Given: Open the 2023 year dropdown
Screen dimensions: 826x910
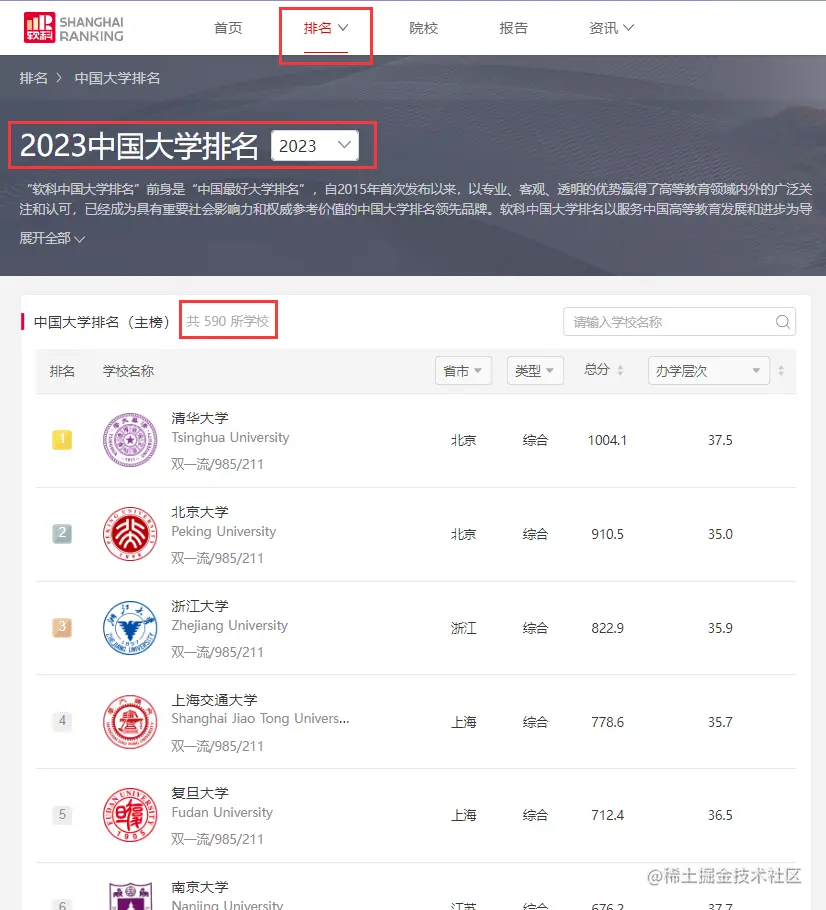Looking at the screenshot, I should point(315,146).
